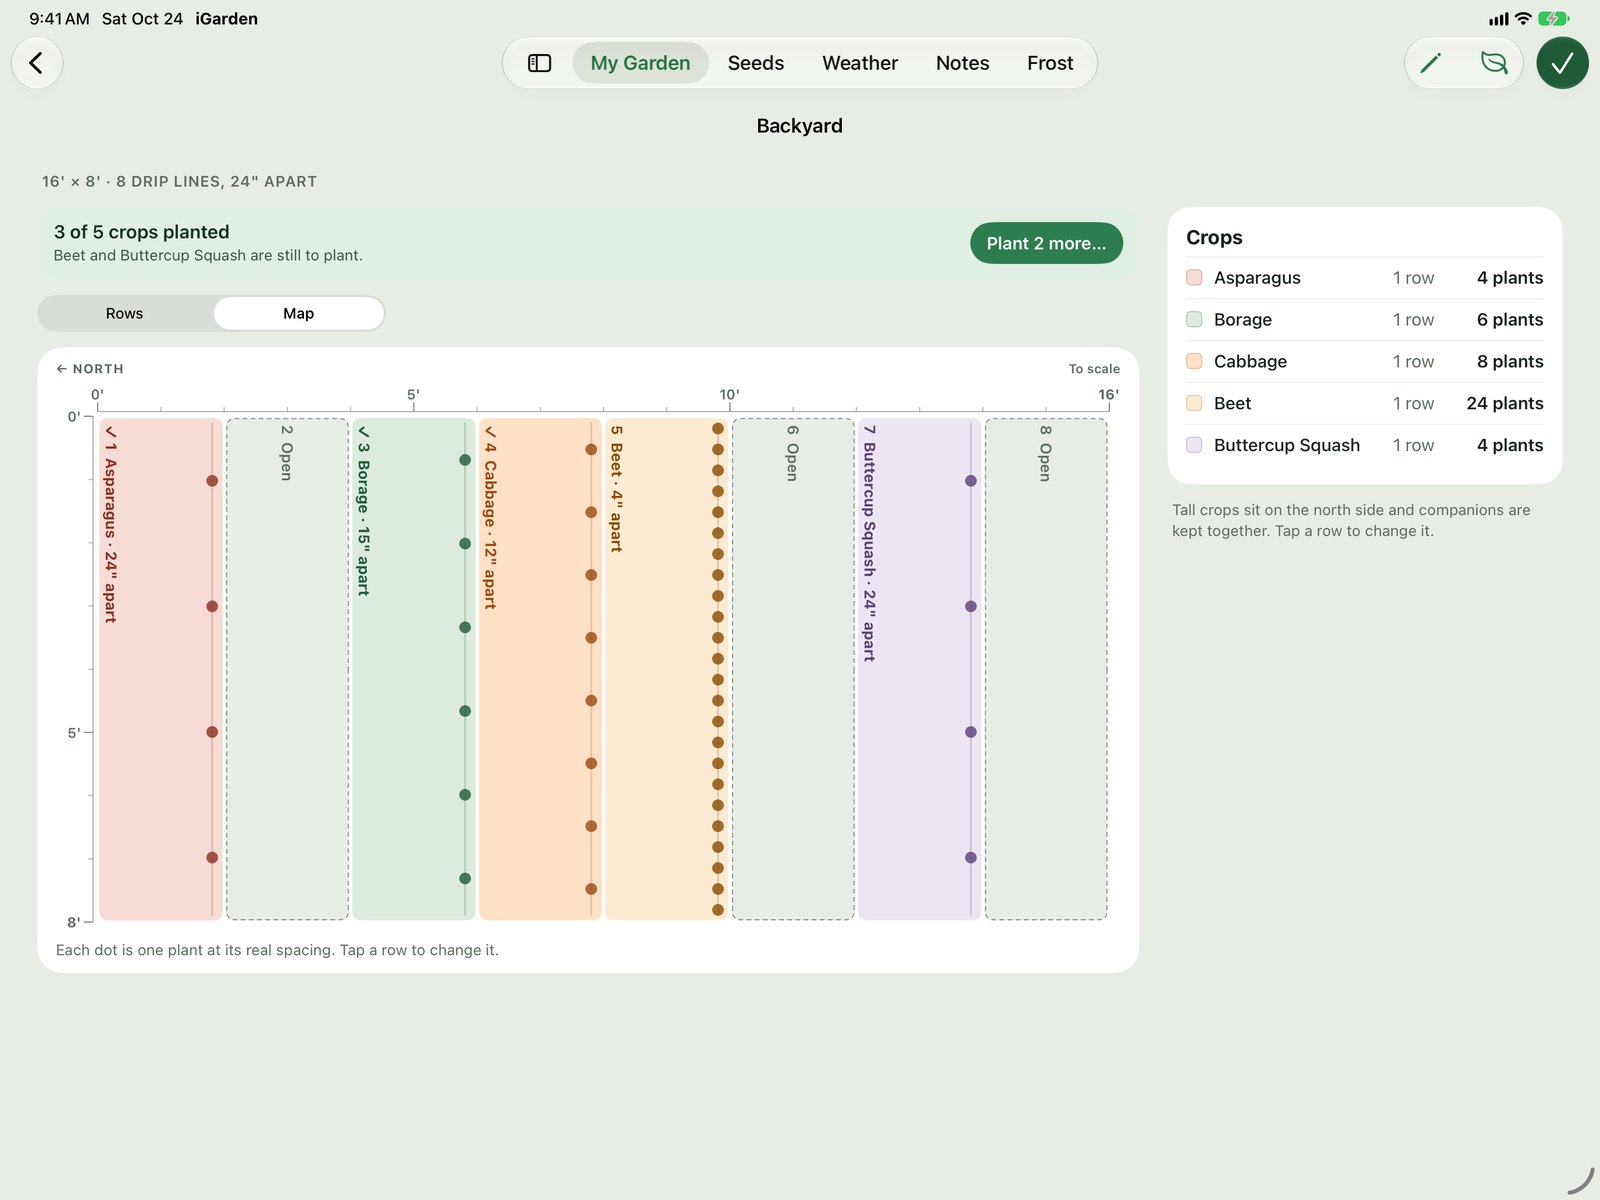Switch view to Rows
The height and width of the screenshot is (1200, 1600).
(x=125, y=313)
